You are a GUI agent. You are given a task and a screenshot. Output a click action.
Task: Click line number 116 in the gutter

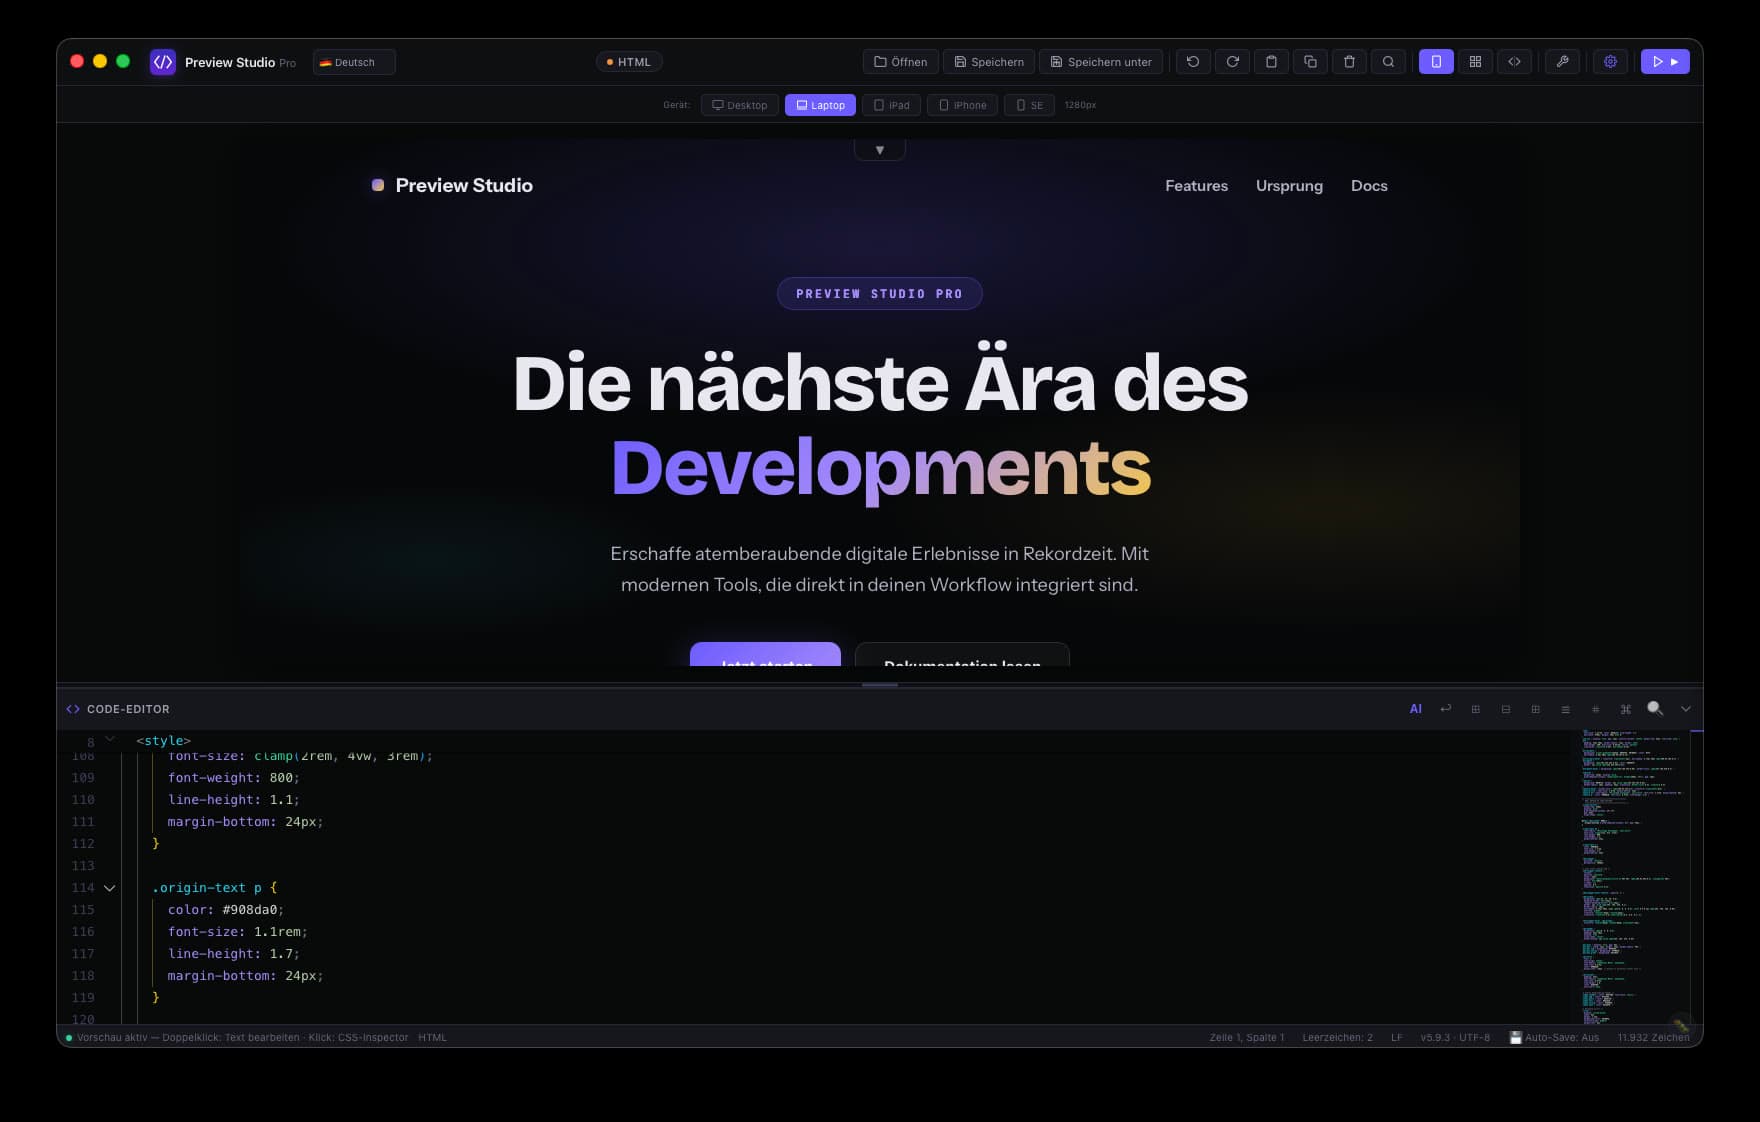click(x=83, y=932)
